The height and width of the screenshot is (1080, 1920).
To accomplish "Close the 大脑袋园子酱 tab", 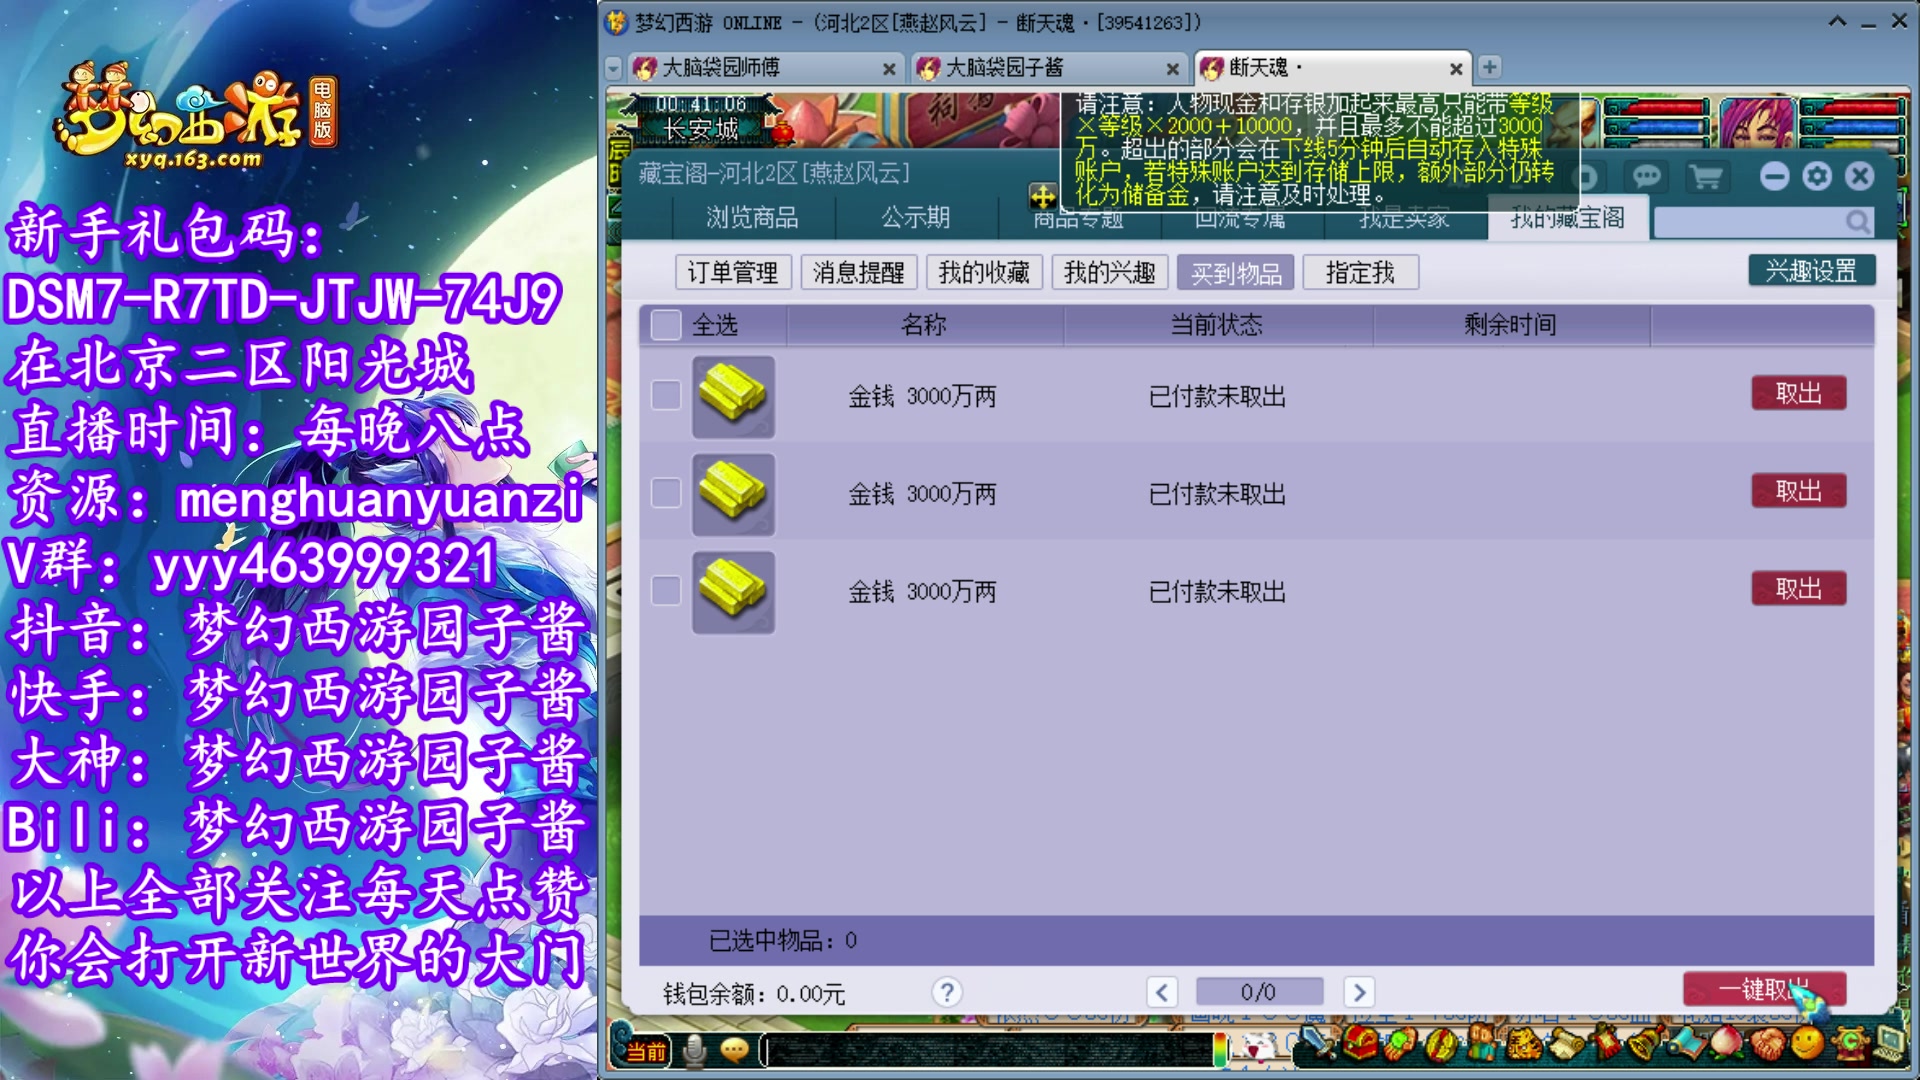I will (x=1172, y=69).
